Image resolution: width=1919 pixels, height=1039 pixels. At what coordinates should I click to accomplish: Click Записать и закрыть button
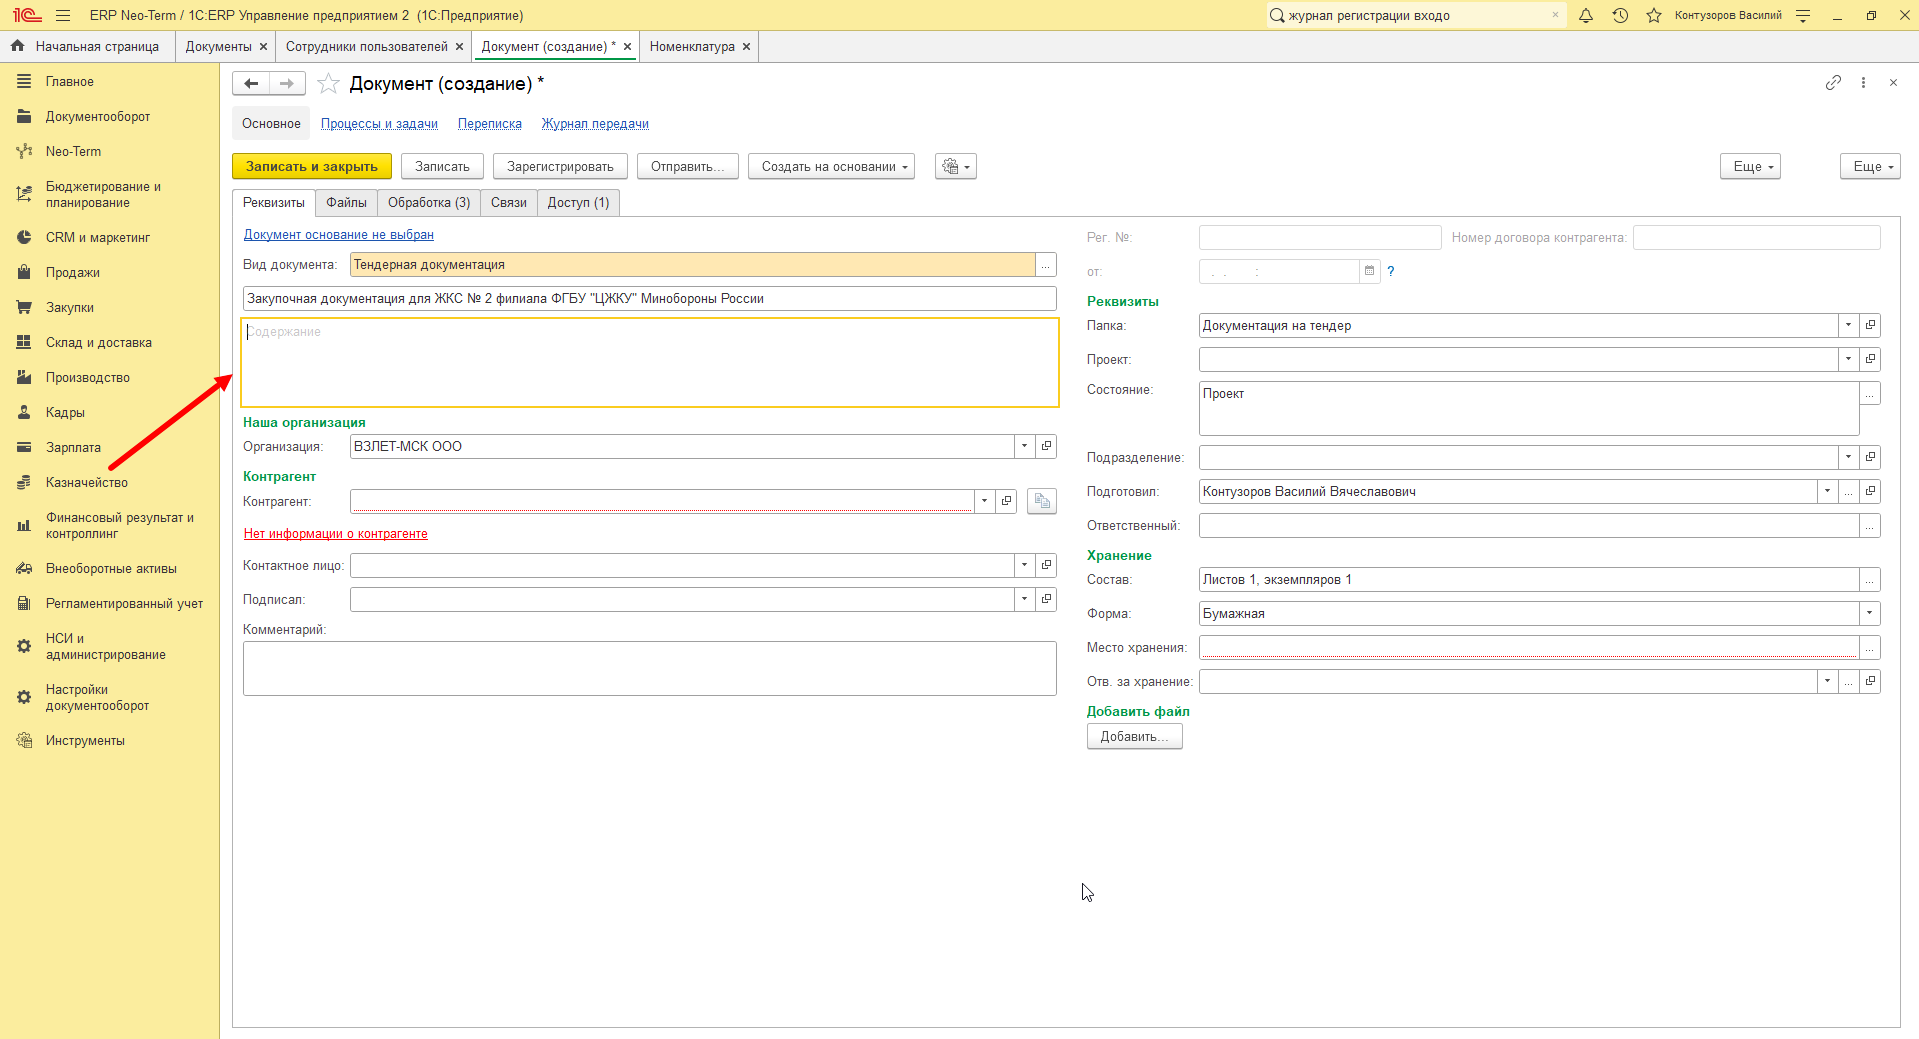[x=312, y=166]
